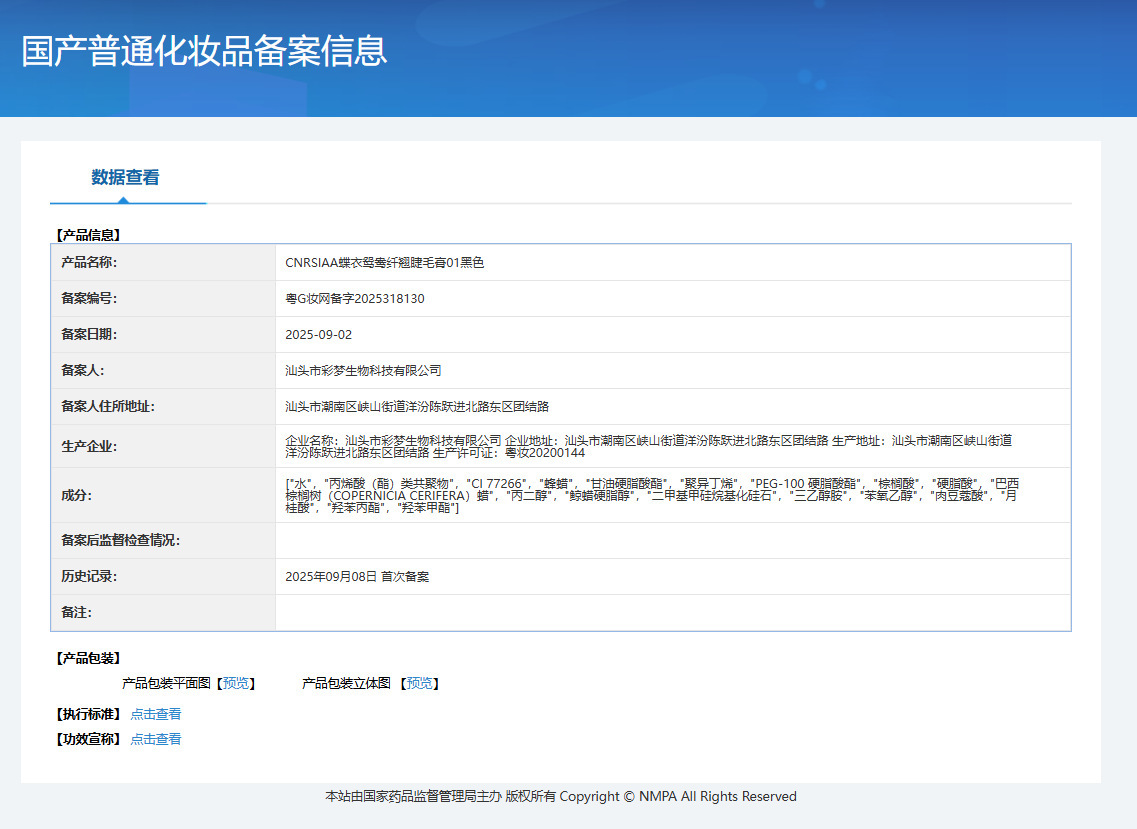Open 功效宣称 点击查看 link
Image resolution: width=1137 pixels, height=829 pixels.
coord(156,739)
